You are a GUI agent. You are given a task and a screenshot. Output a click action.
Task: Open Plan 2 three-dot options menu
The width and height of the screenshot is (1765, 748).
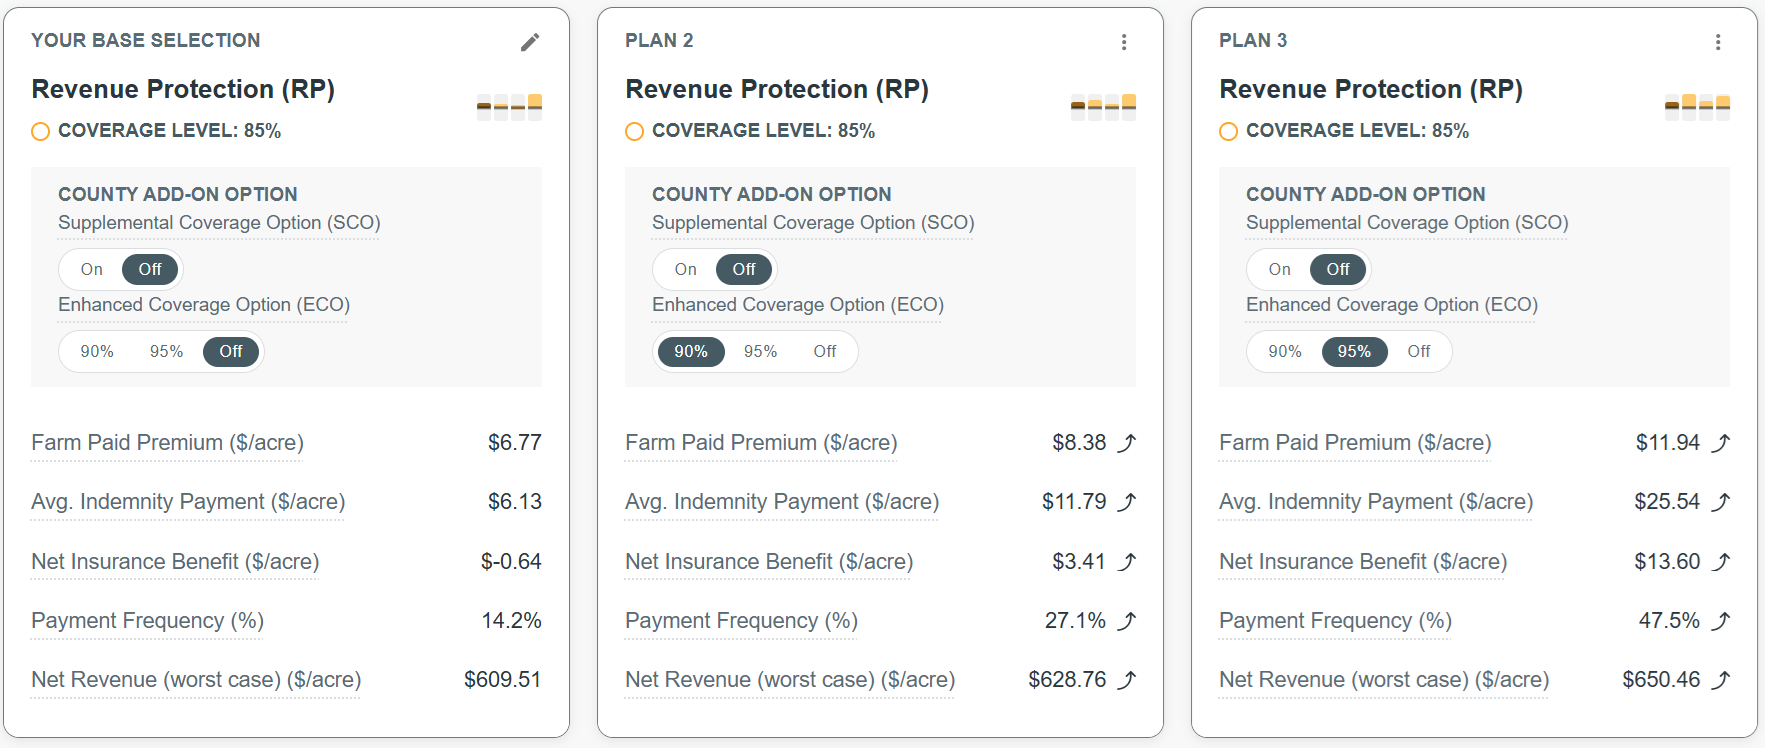point(1124,42)
